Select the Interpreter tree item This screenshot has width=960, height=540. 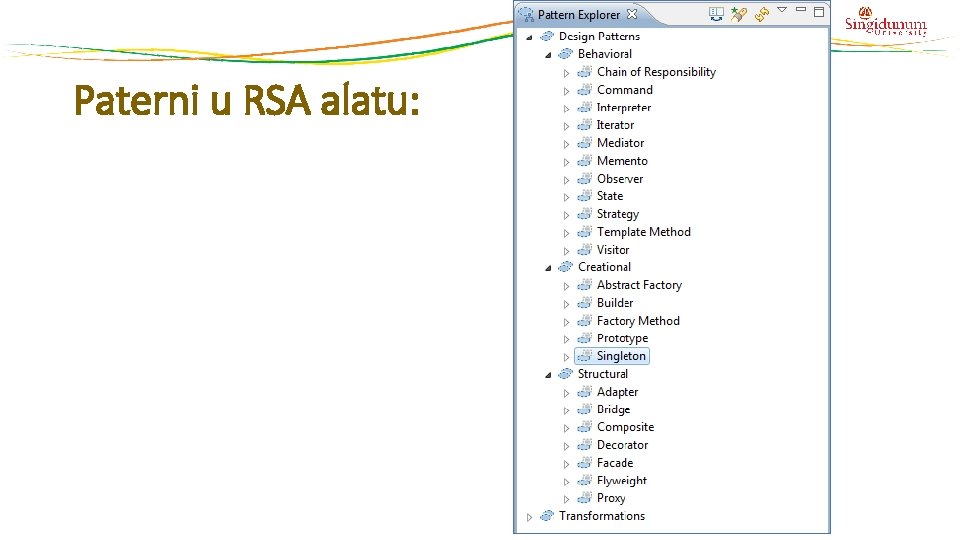click(x=624, y=108)
